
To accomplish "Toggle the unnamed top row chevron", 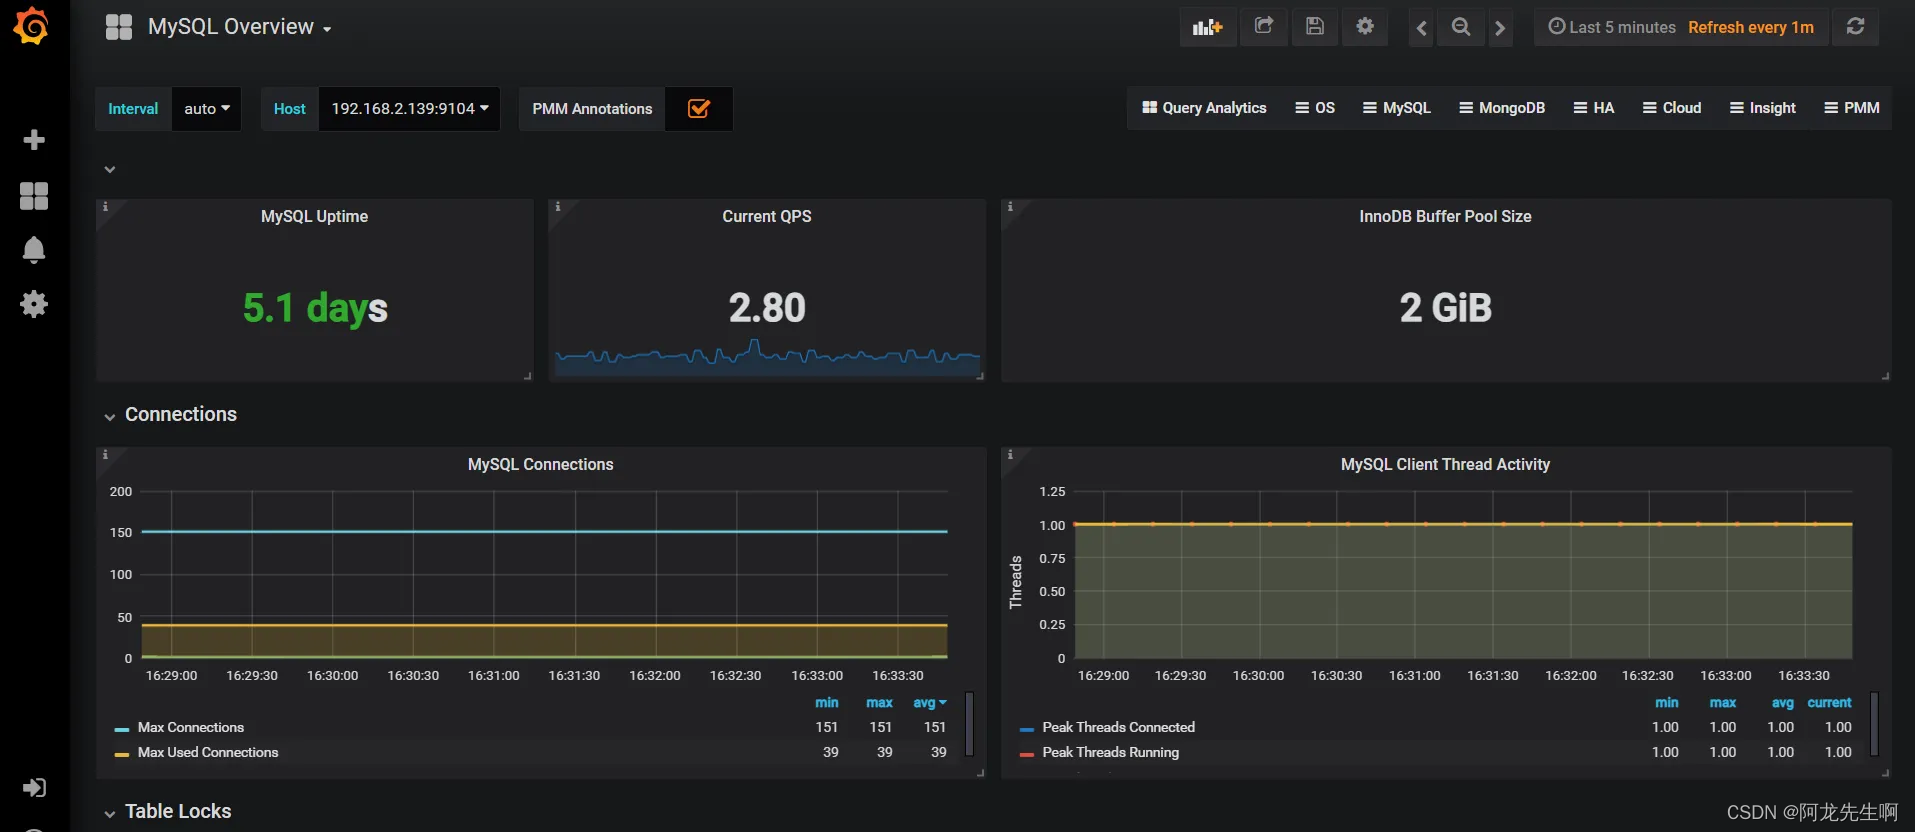I will [110, 169].
